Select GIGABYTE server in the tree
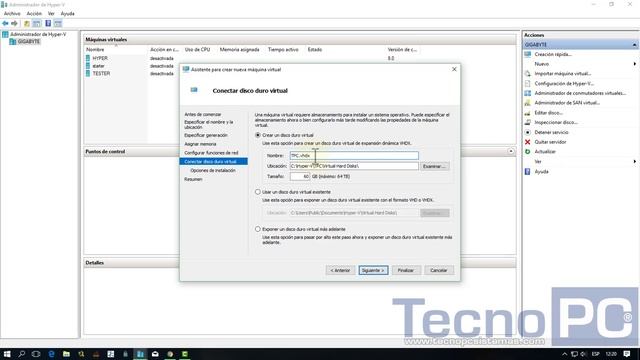640x360 pixels. pos(29,42)
